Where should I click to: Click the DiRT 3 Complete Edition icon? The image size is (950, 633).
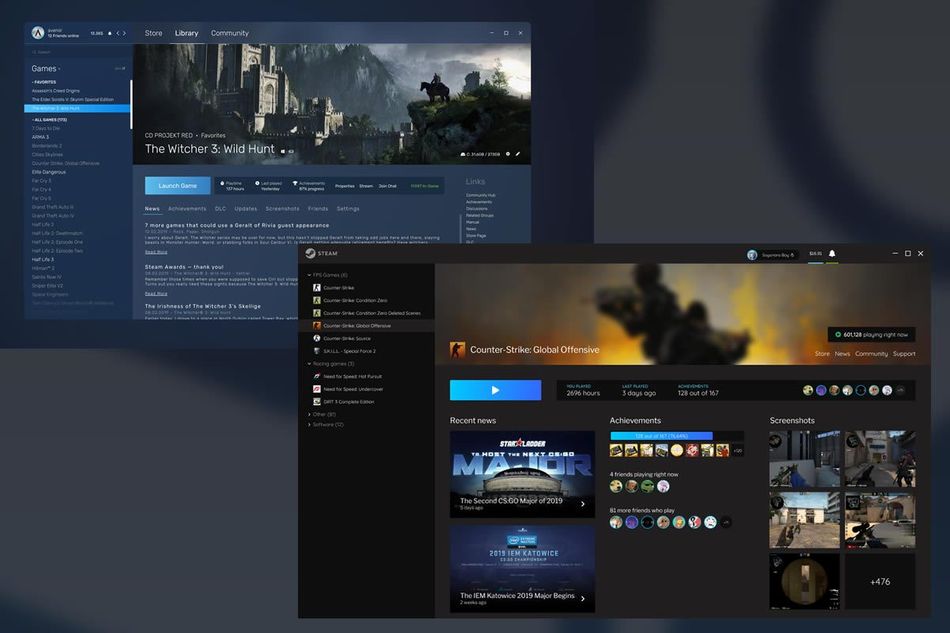point(316,402)
